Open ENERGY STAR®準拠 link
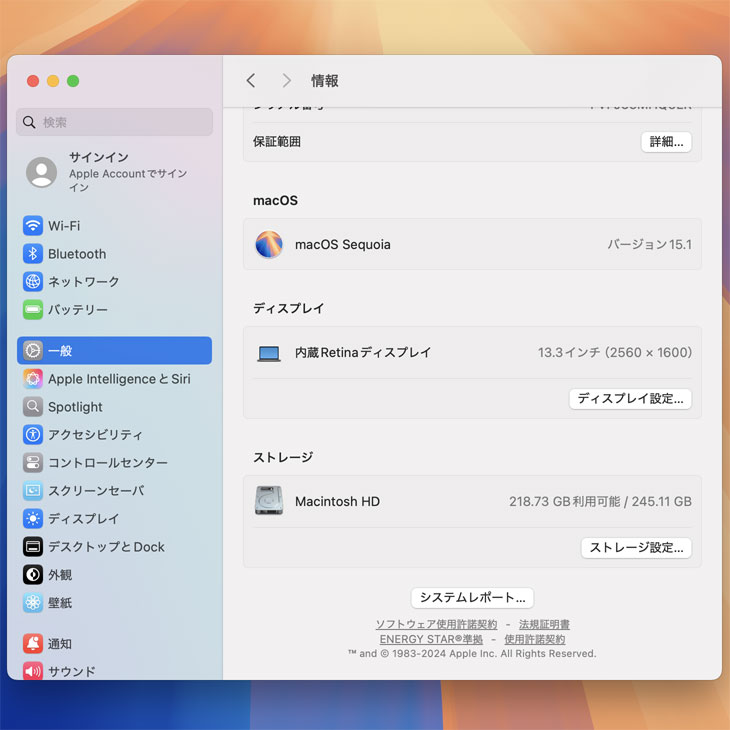 [x=431, y=639]
